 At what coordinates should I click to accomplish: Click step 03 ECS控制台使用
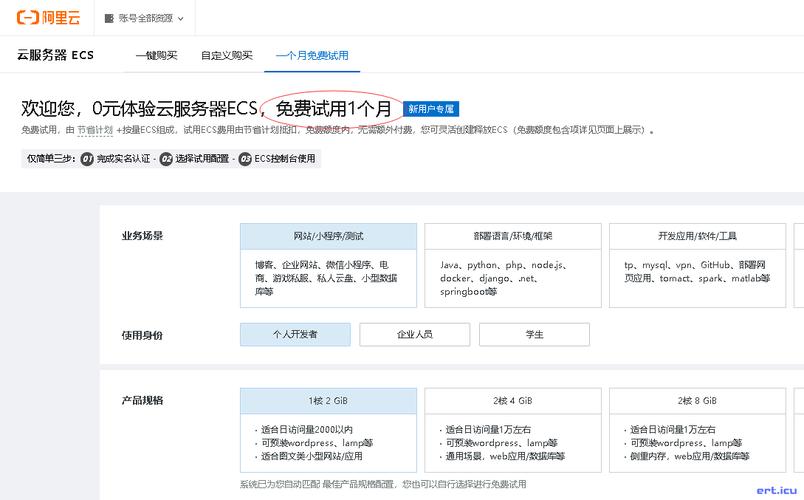[277, 159]
